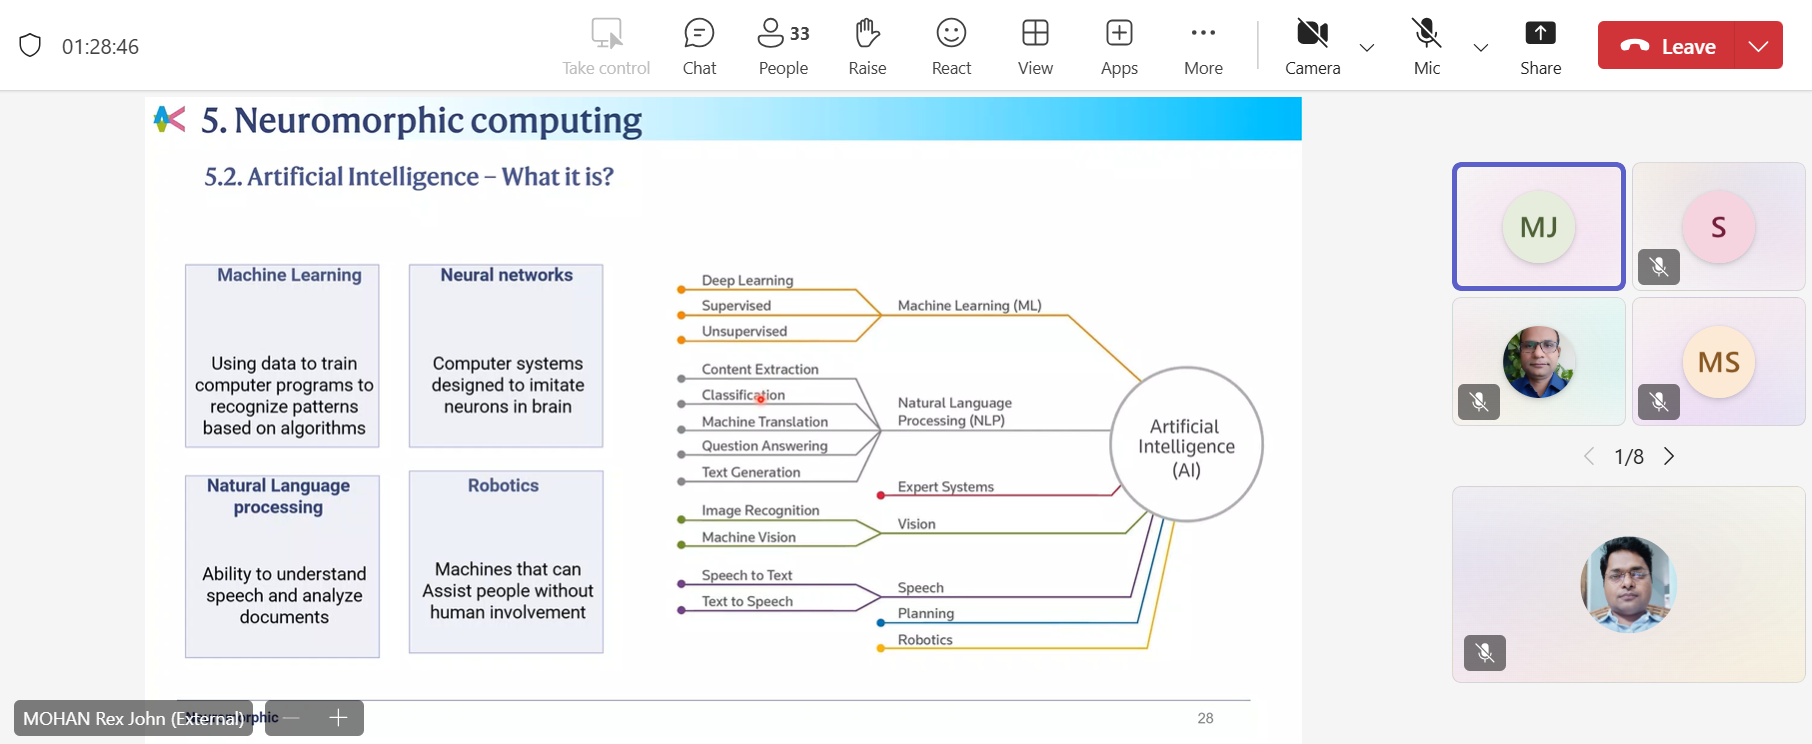The width and height of the screenshot is (1812, 744).
Task: Zoom out shared content with minus
Action: [291, 718]
